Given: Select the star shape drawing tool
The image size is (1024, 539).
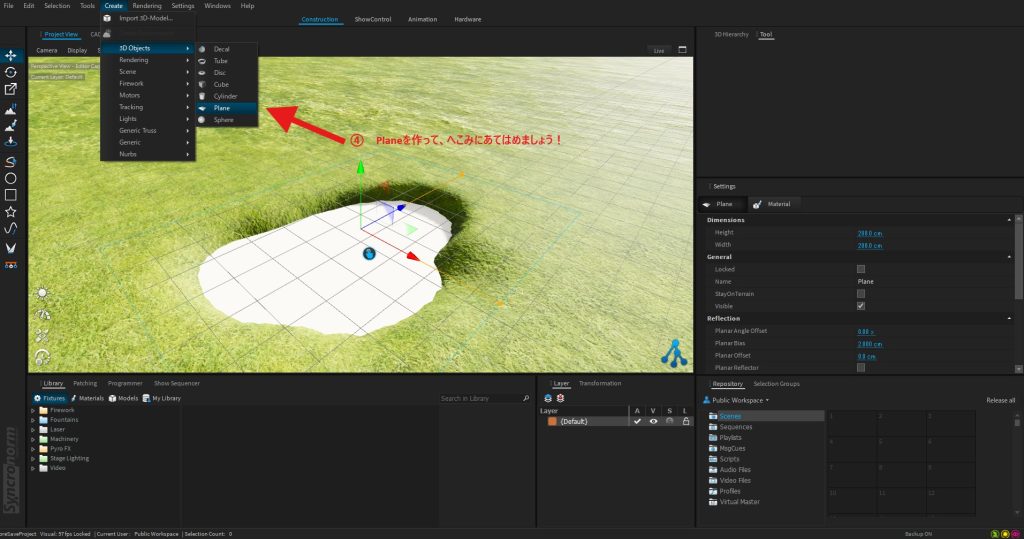Looking at the screenshot, I should click(x=11, y=212).
